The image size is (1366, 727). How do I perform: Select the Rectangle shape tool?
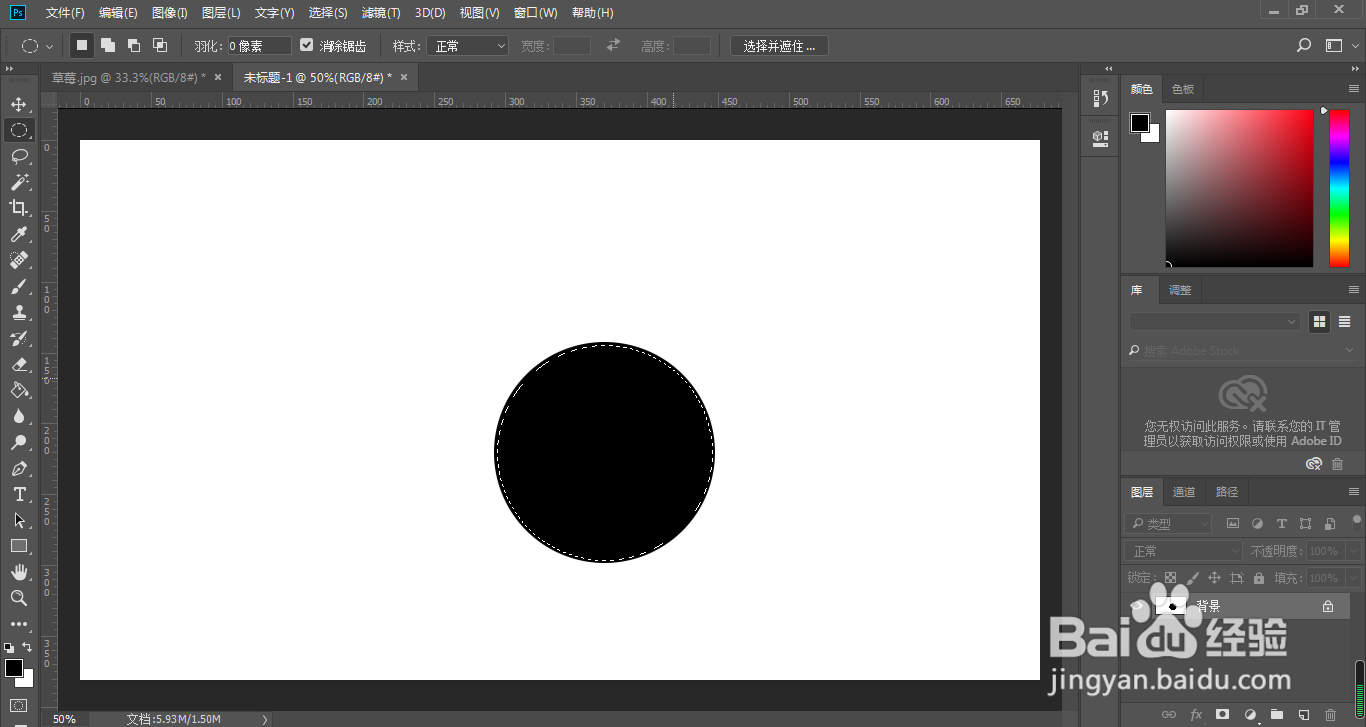[18, 546]
